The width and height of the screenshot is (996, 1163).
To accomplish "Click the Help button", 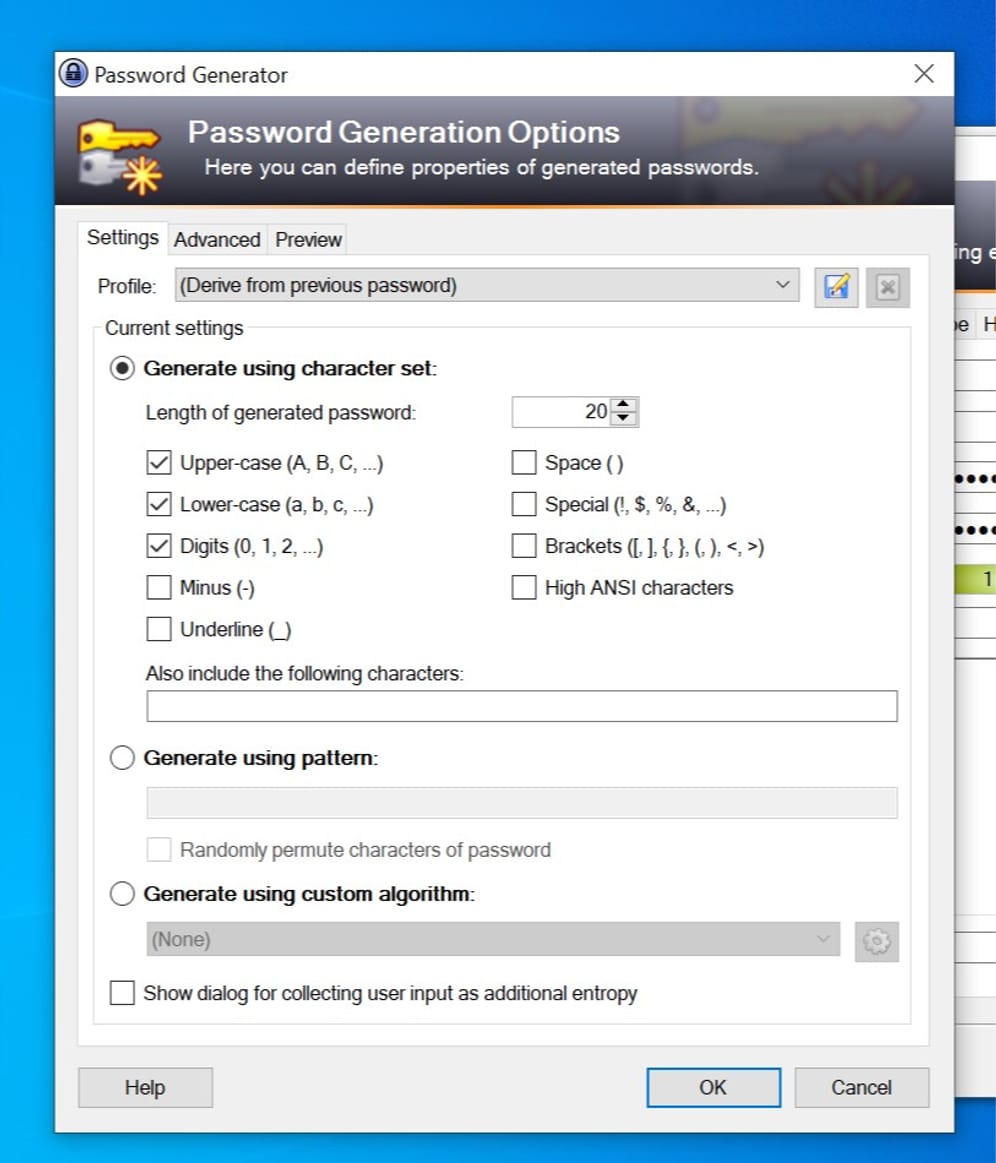I will (x=145, y=1088).
